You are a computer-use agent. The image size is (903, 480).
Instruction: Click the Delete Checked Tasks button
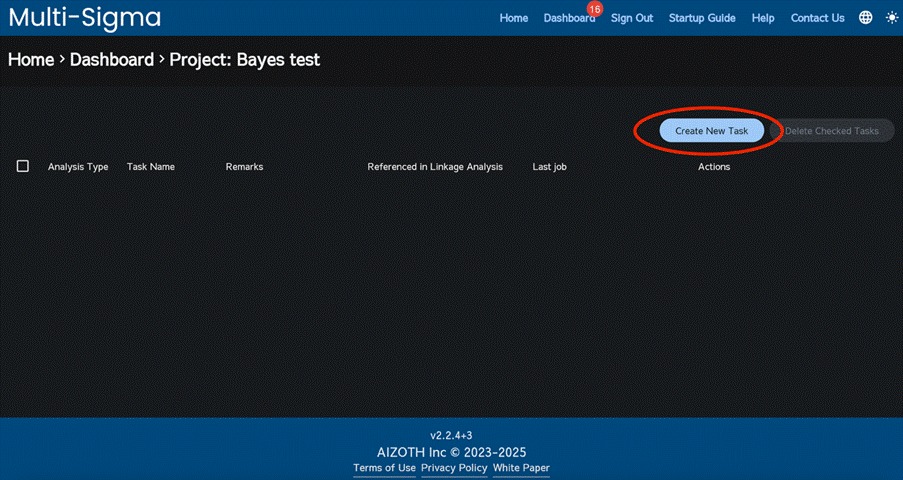831,131
